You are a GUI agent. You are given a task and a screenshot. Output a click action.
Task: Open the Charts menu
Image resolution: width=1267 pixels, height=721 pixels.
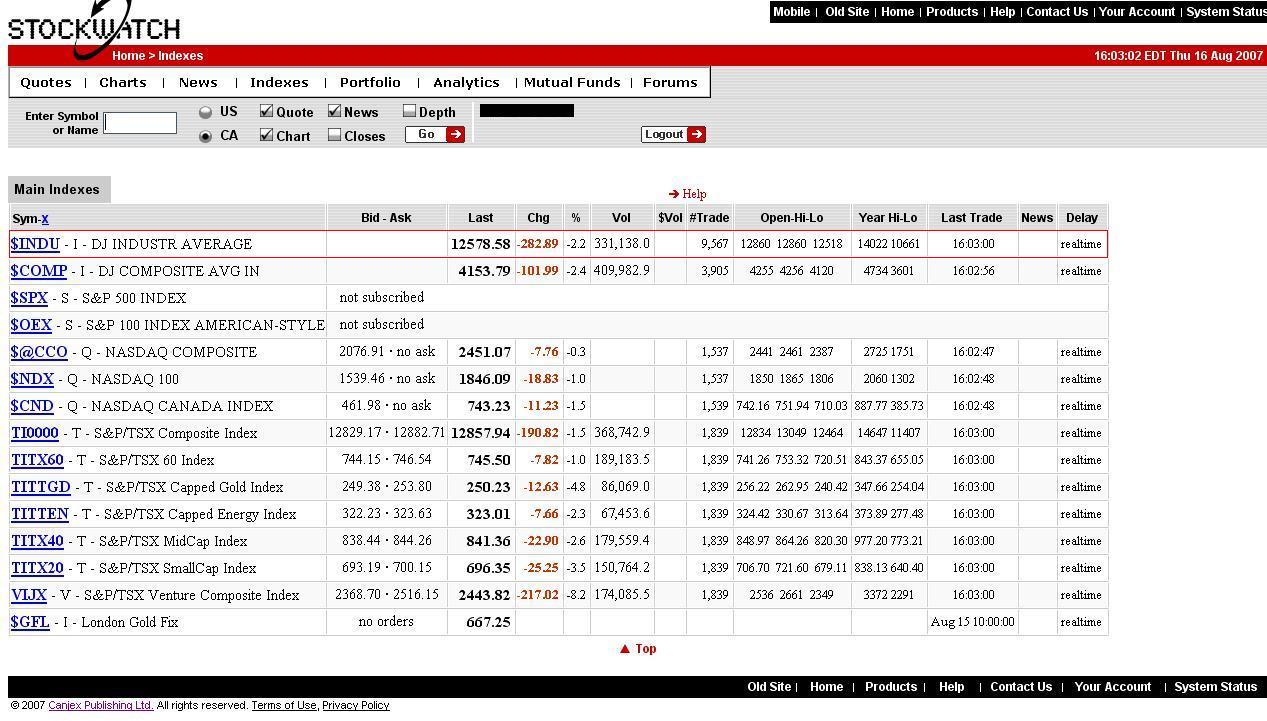coord(122,83)
